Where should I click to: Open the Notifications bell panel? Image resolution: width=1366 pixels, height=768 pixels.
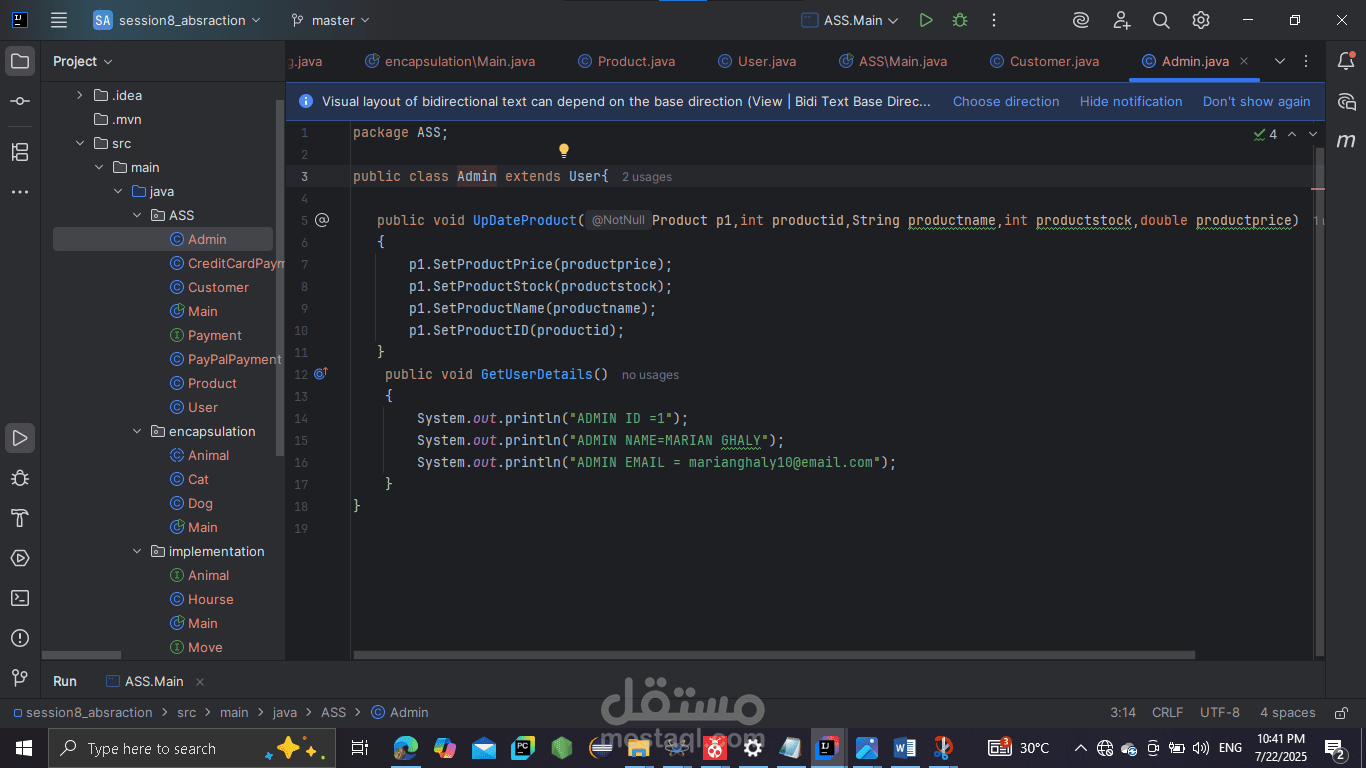pyautogui.click(x=1346, y=61)
